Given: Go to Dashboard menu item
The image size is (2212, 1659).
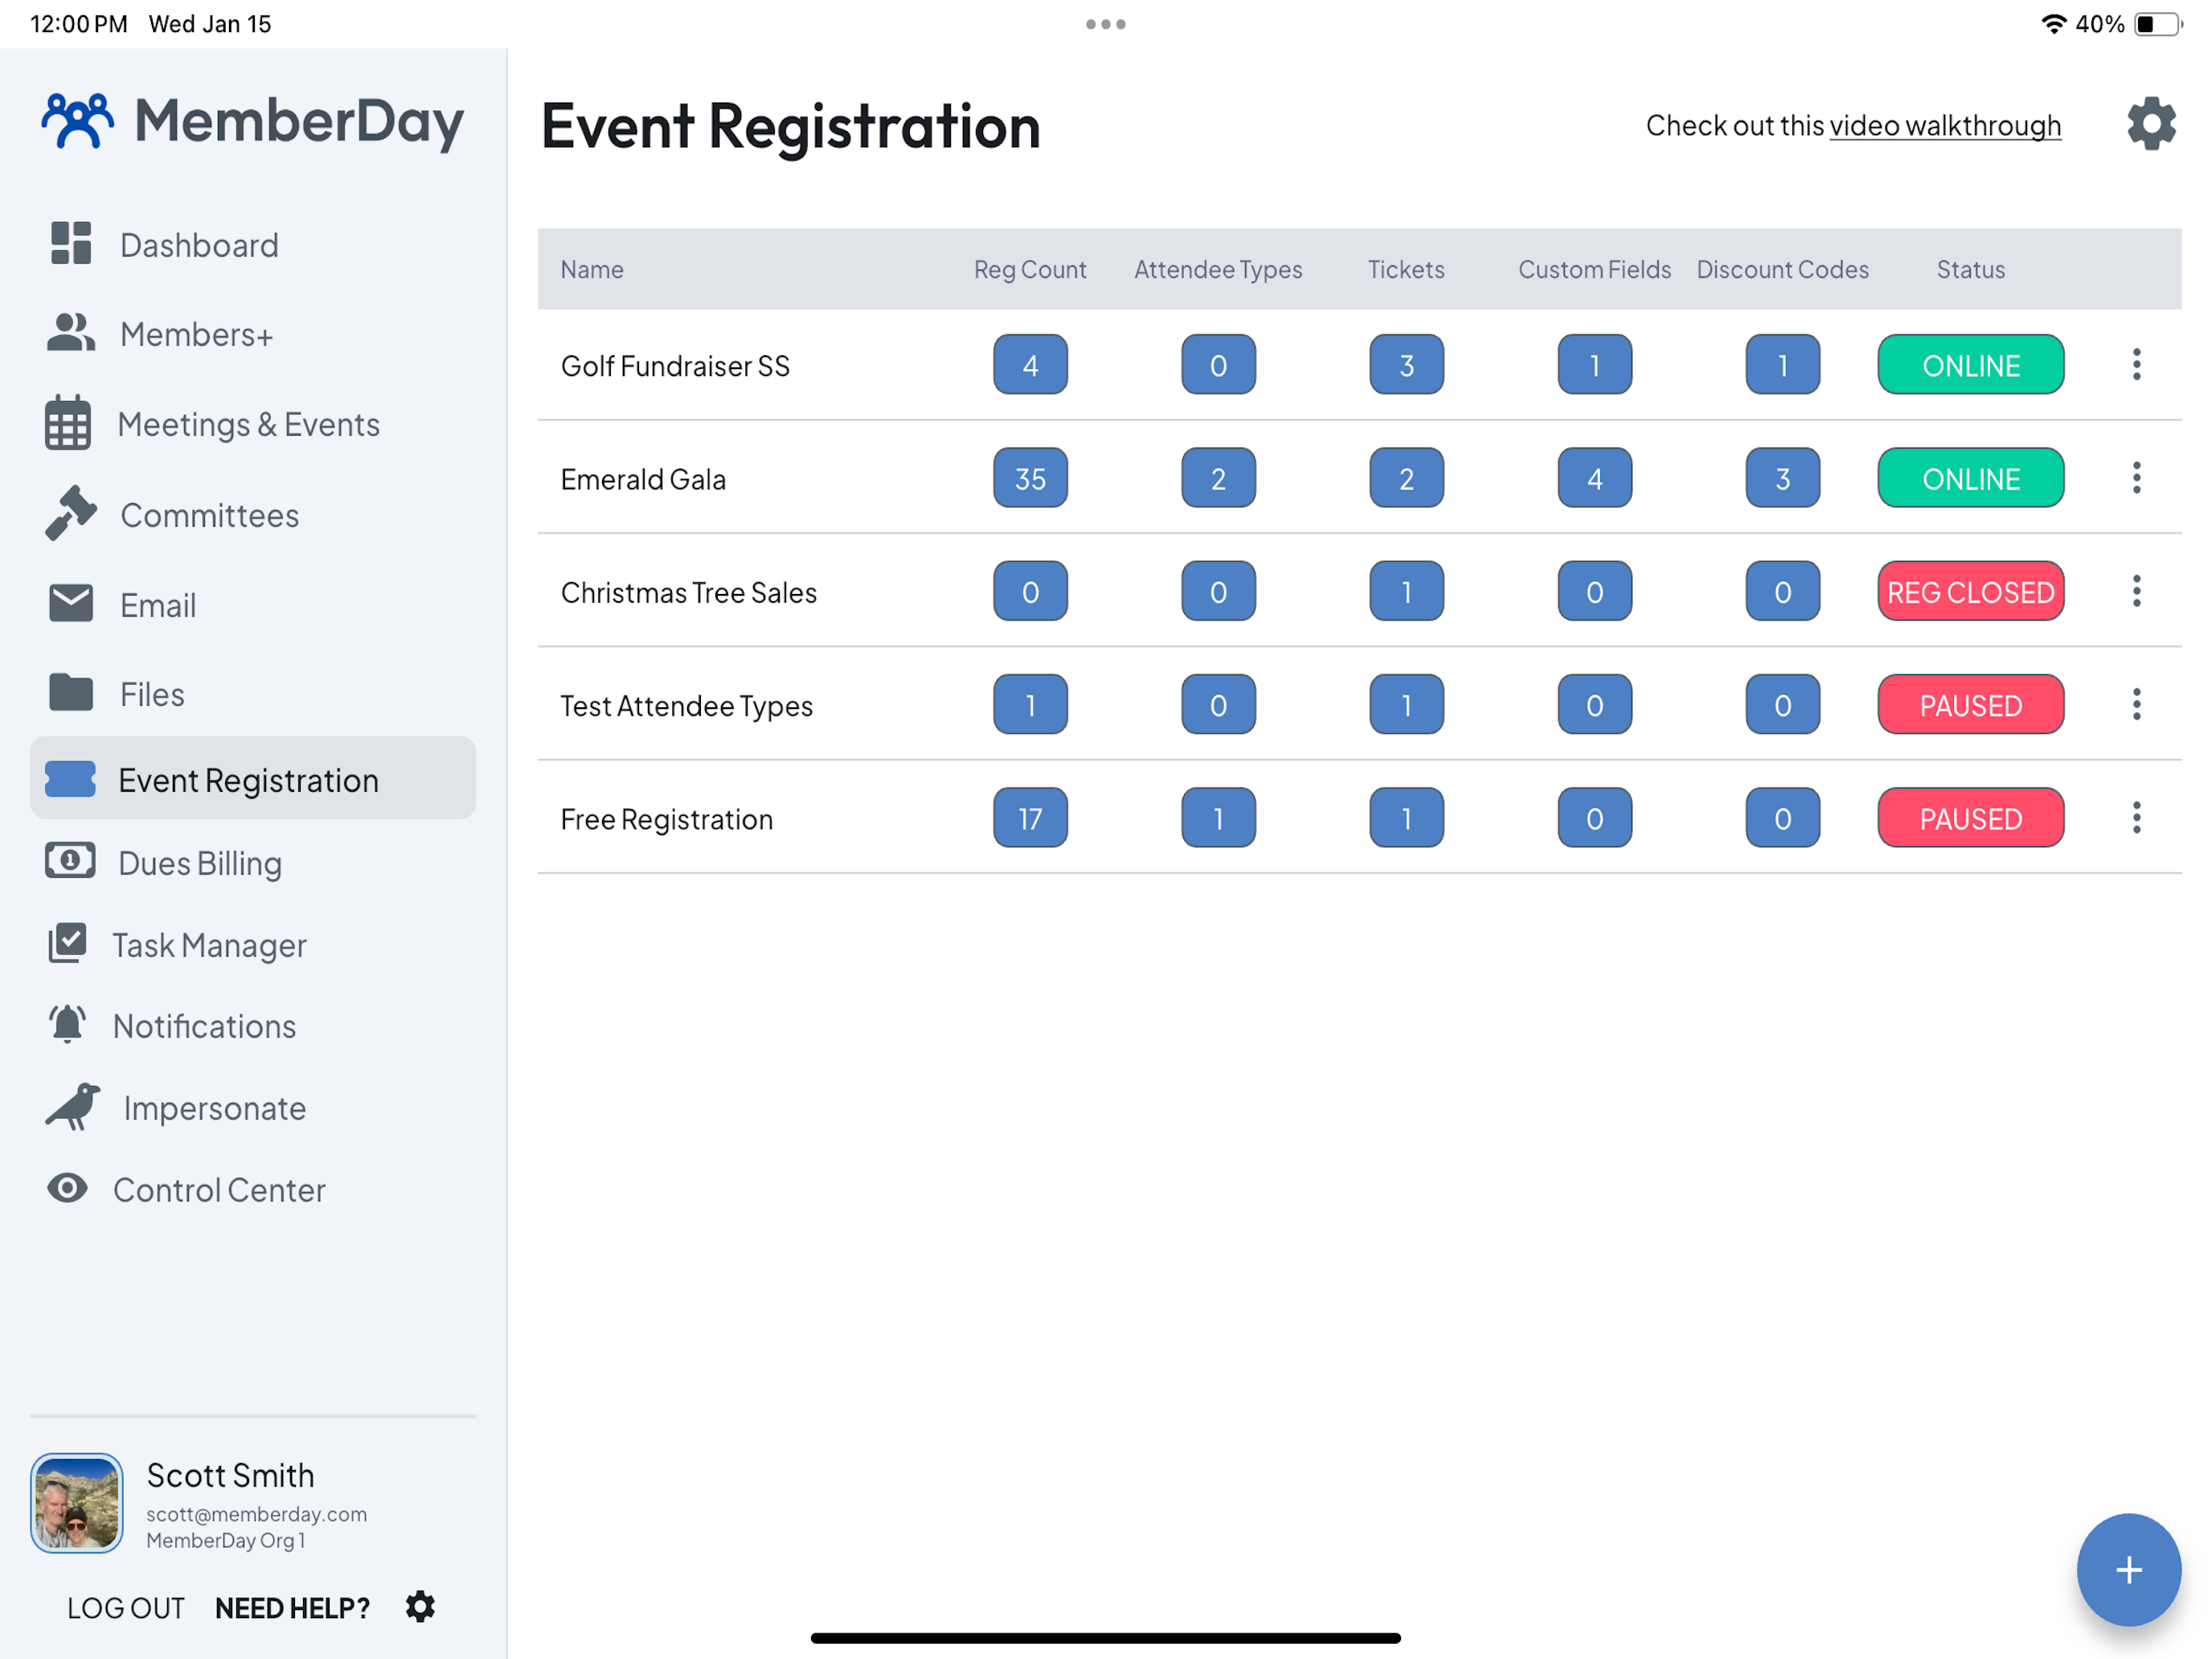Looking at the screenshot, I should [x=199, y=245].
